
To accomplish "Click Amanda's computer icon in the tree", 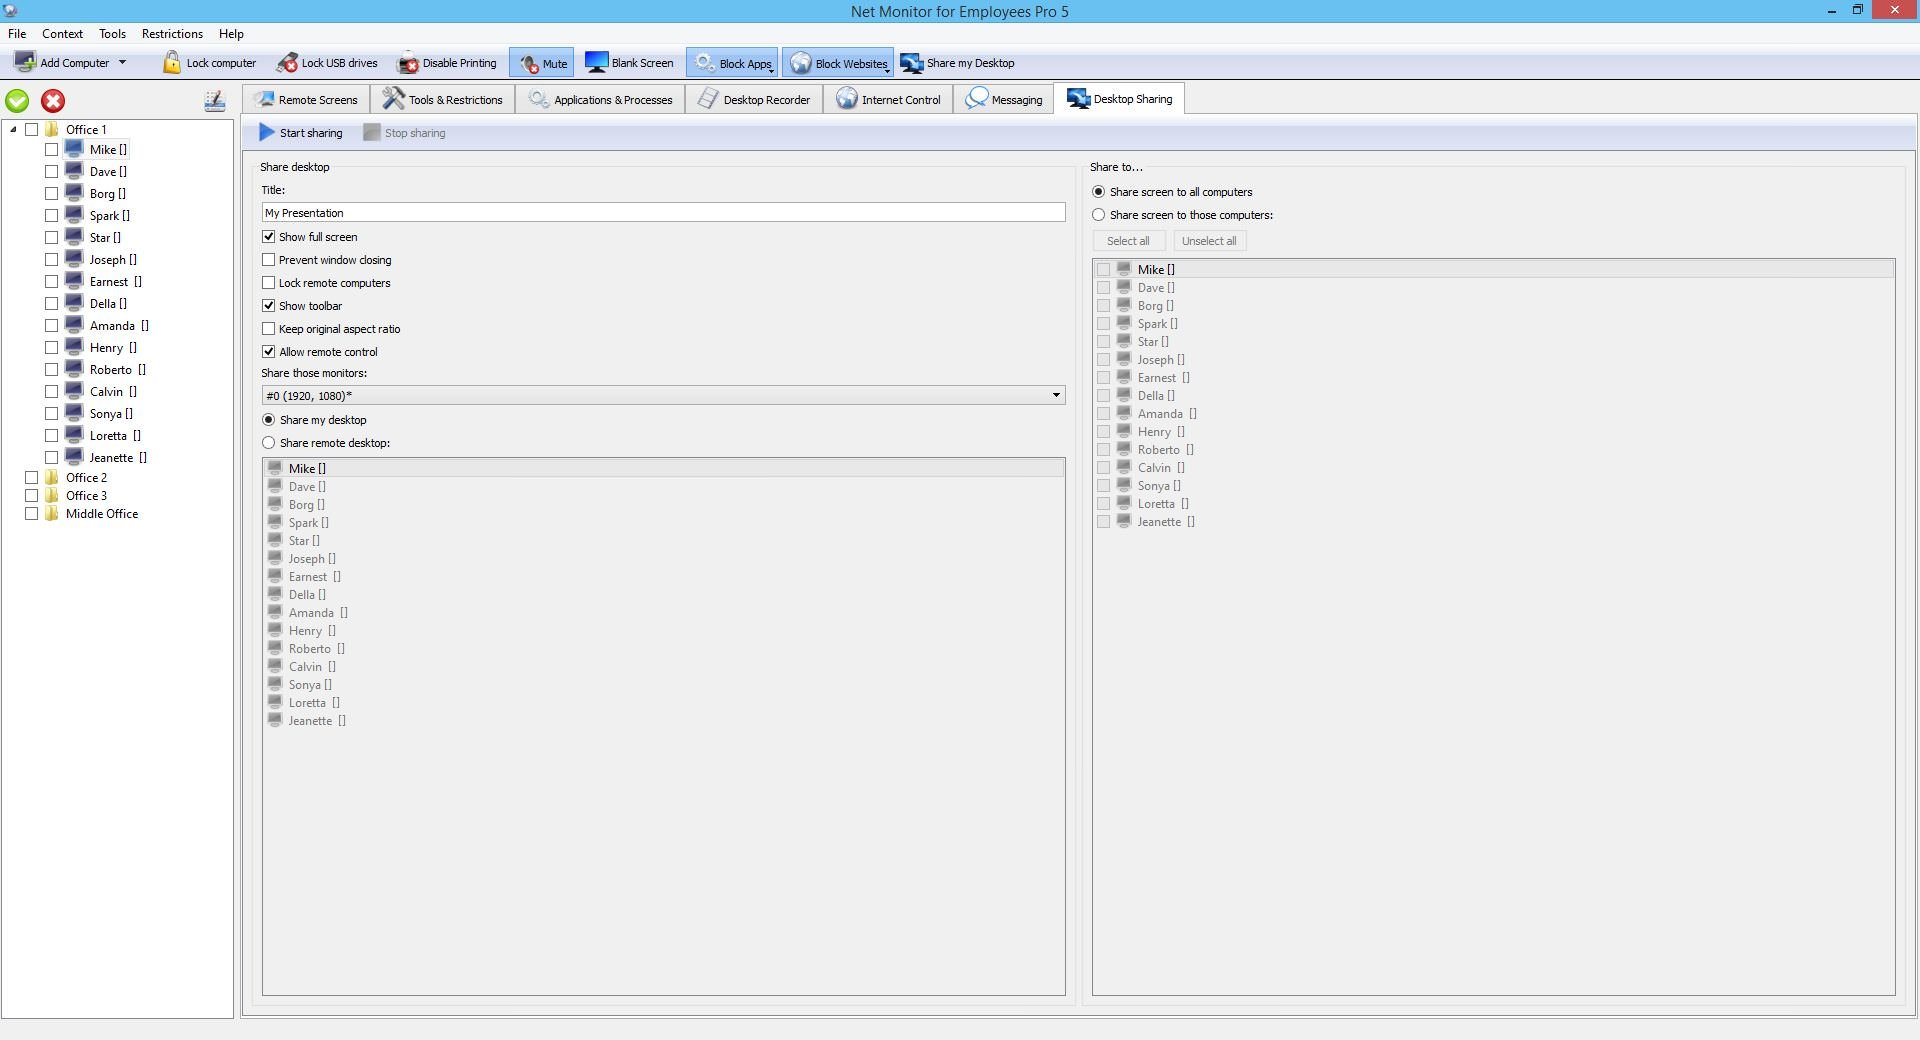I will coord(74,325).
